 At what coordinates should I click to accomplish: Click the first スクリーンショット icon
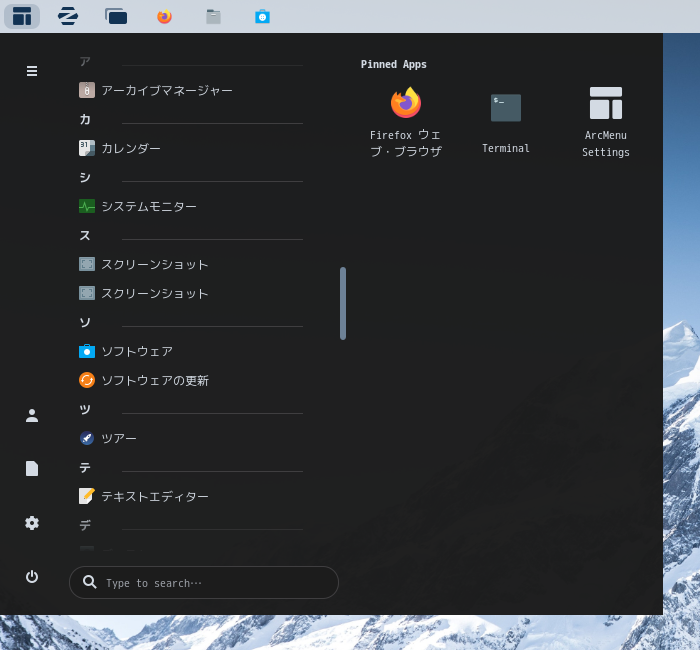(x=87, y=264)
